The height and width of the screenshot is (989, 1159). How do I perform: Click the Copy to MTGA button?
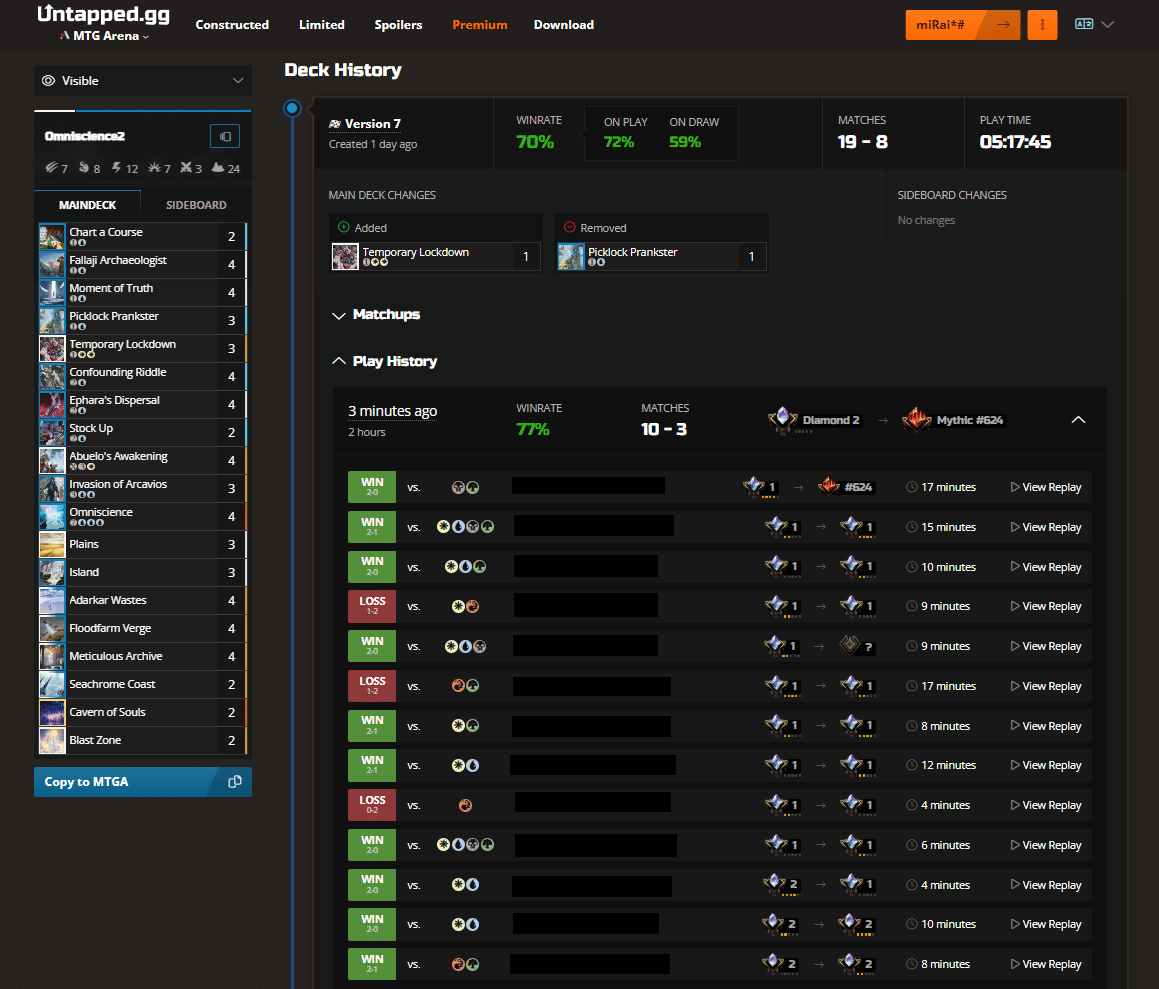(143, 782)
